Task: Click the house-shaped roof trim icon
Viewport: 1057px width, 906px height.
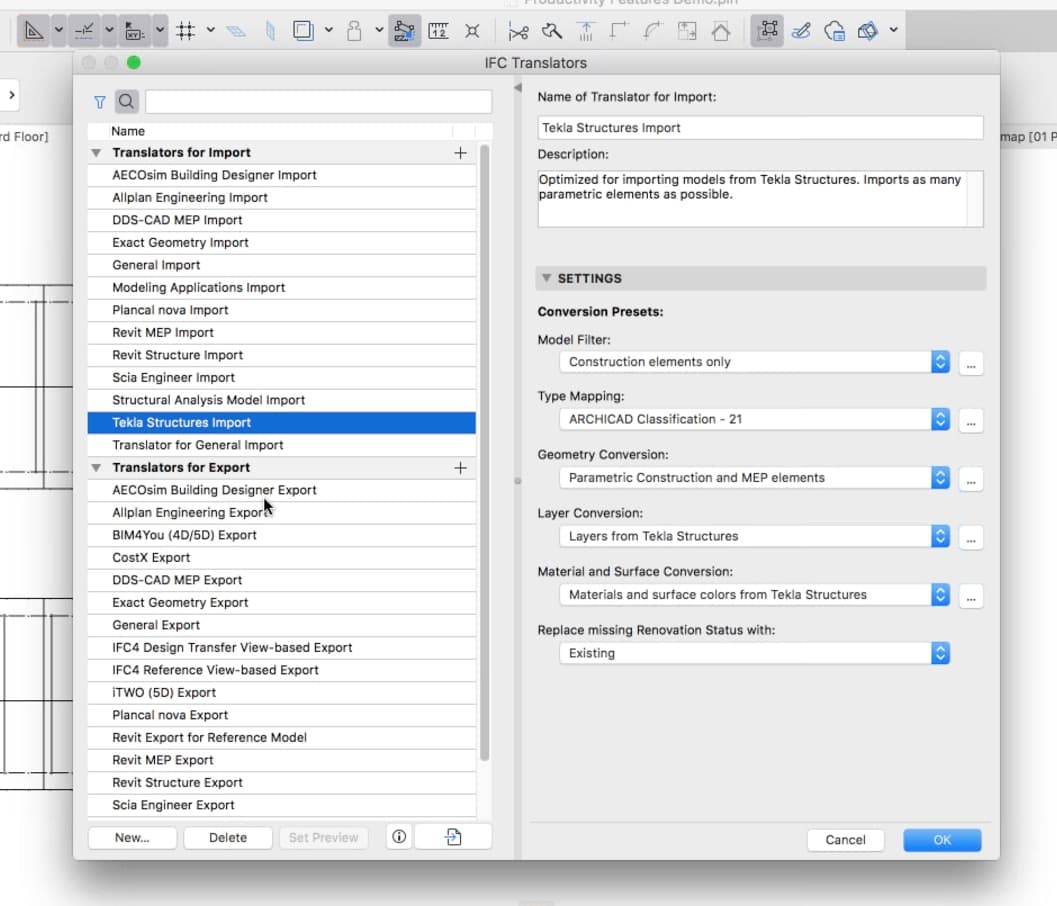Action: [721, 31]
